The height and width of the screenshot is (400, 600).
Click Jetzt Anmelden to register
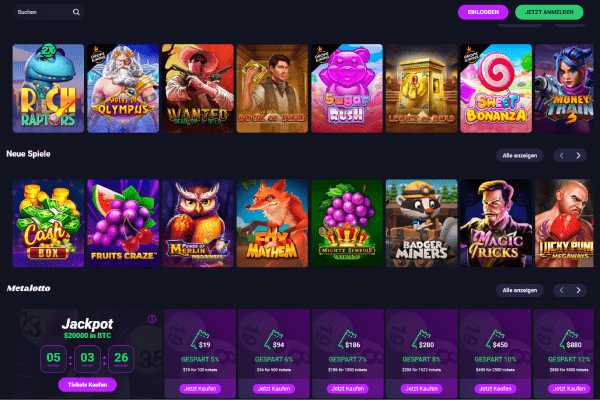click(549, 12)
